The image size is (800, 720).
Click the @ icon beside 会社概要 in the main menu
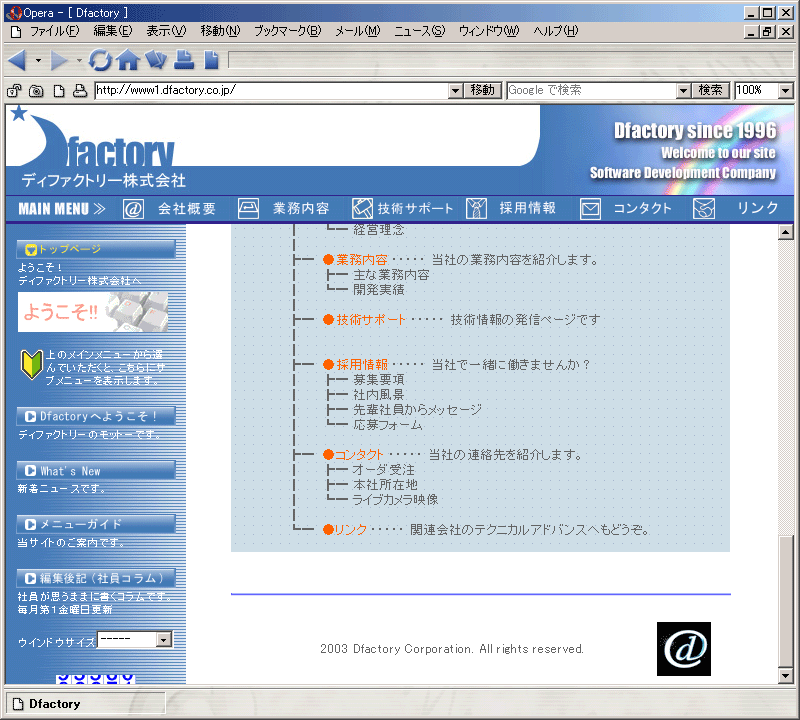(133, 209)
